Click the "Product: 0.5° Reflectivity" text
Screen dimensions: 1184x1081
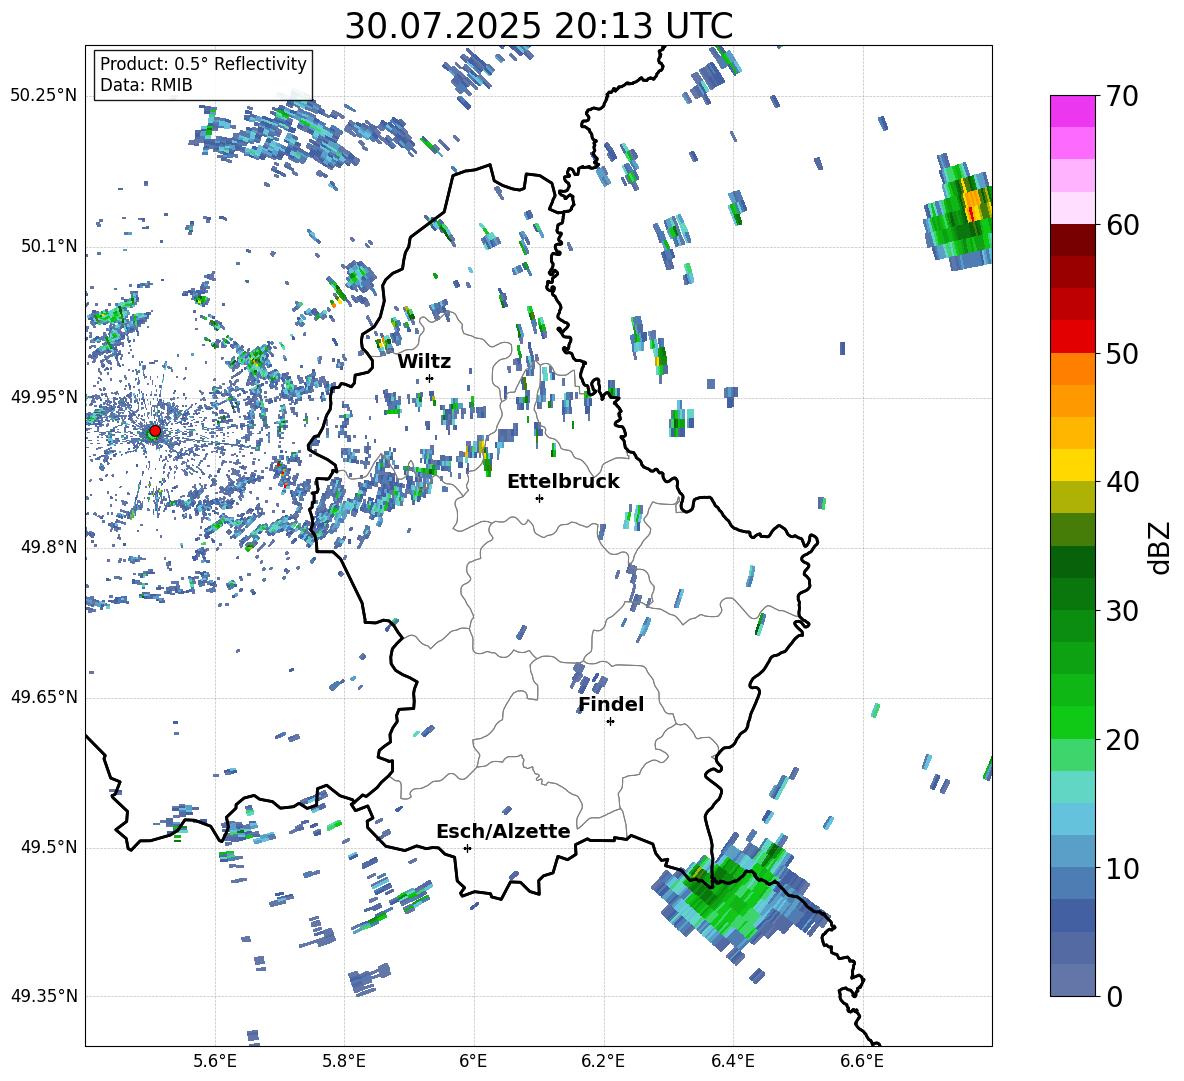(203, 64)
